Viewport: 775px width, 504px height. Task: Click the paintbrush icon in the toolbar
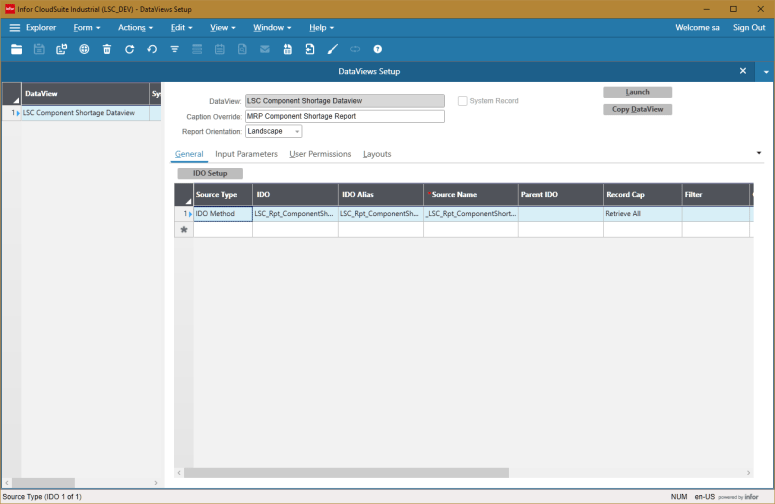333,49
